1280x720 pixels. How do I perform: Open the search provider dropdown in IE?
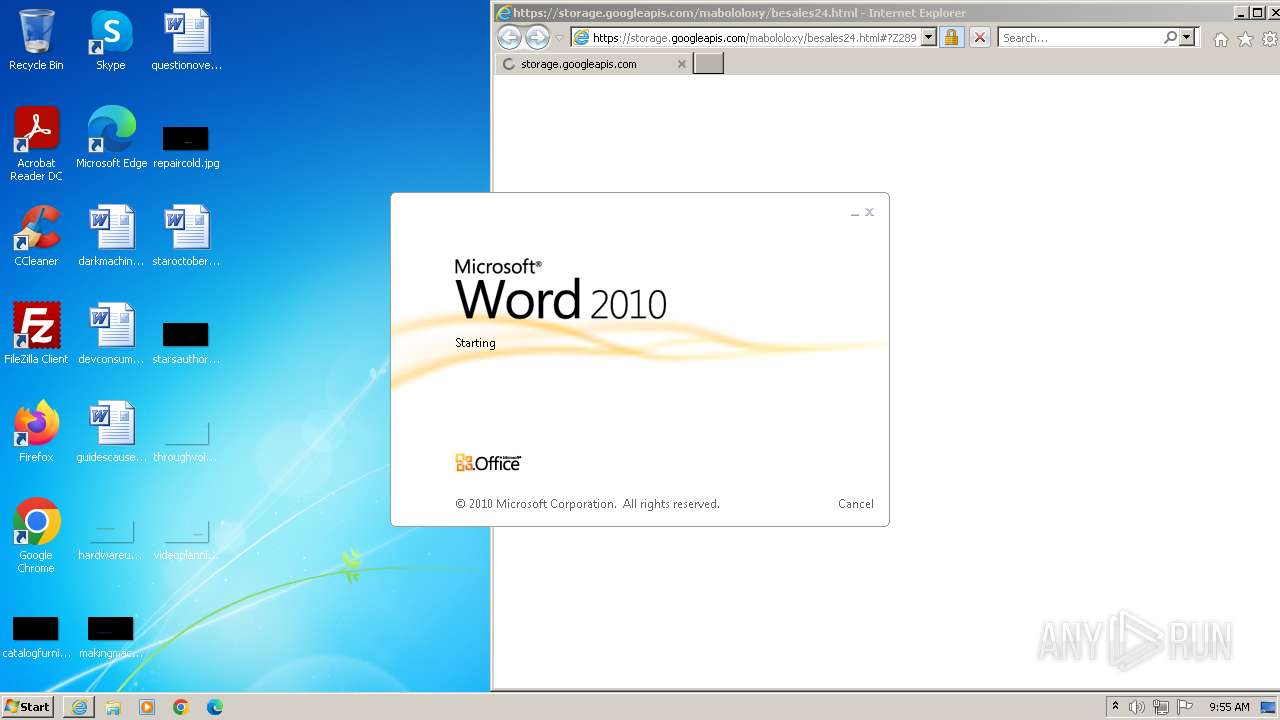click(1187, 38)
